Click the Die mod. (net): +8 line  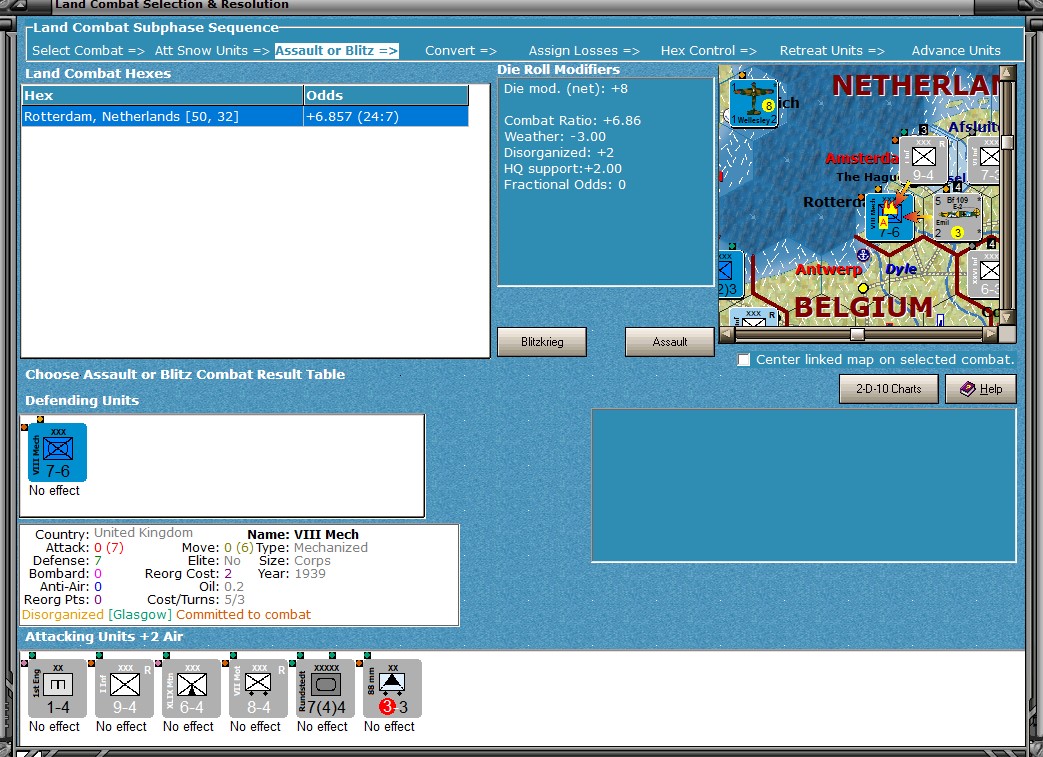click(565, 88)
